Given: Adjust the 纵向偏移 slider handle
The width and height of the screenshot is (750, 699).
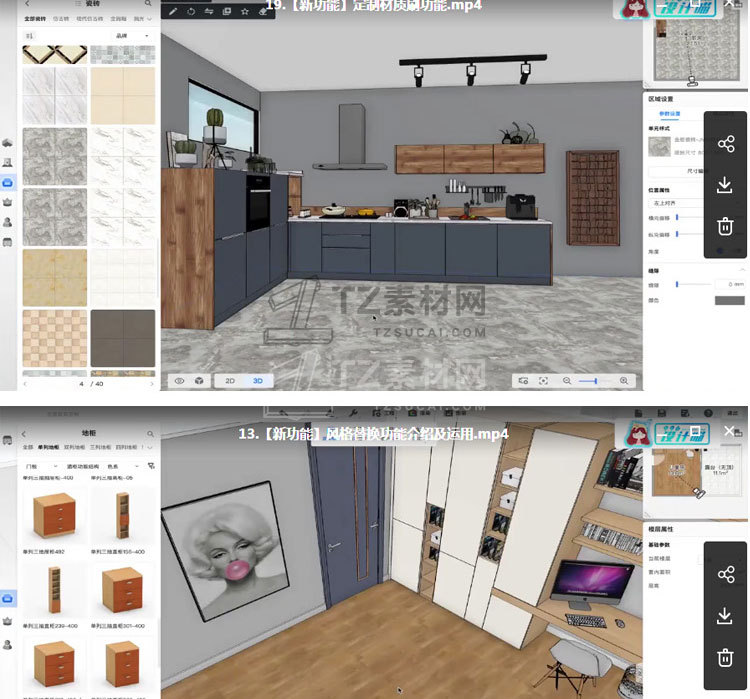Looking at the screenshot, I should click(x=677, y=234).
